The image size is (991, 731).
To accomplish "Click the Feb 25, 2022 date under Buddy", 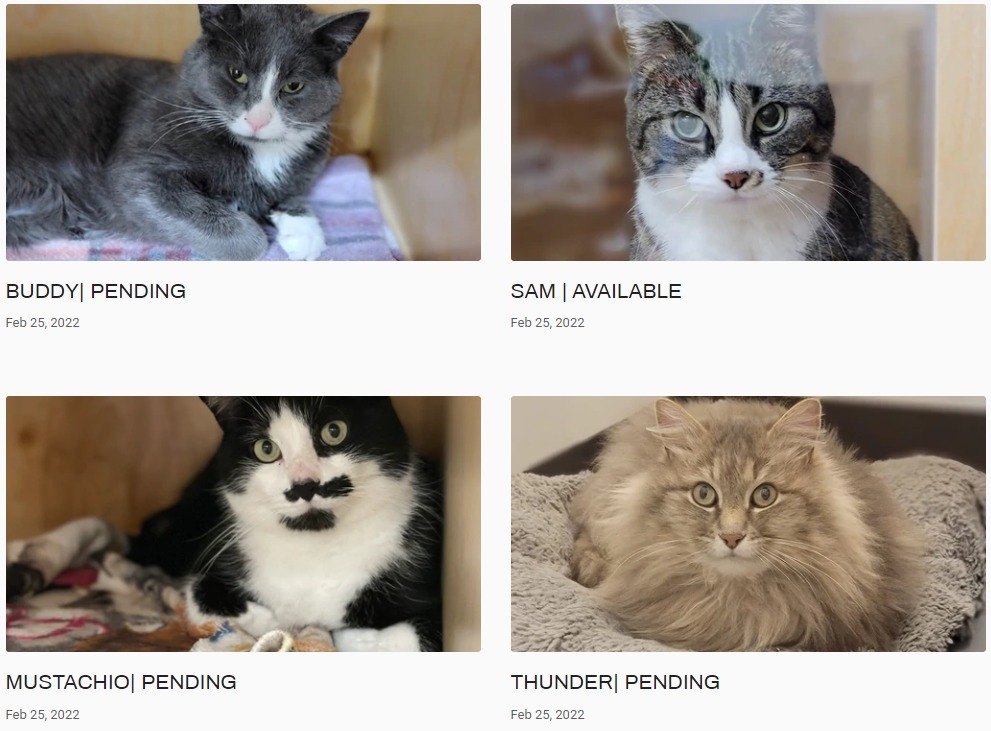I will (x=42, y=323).
